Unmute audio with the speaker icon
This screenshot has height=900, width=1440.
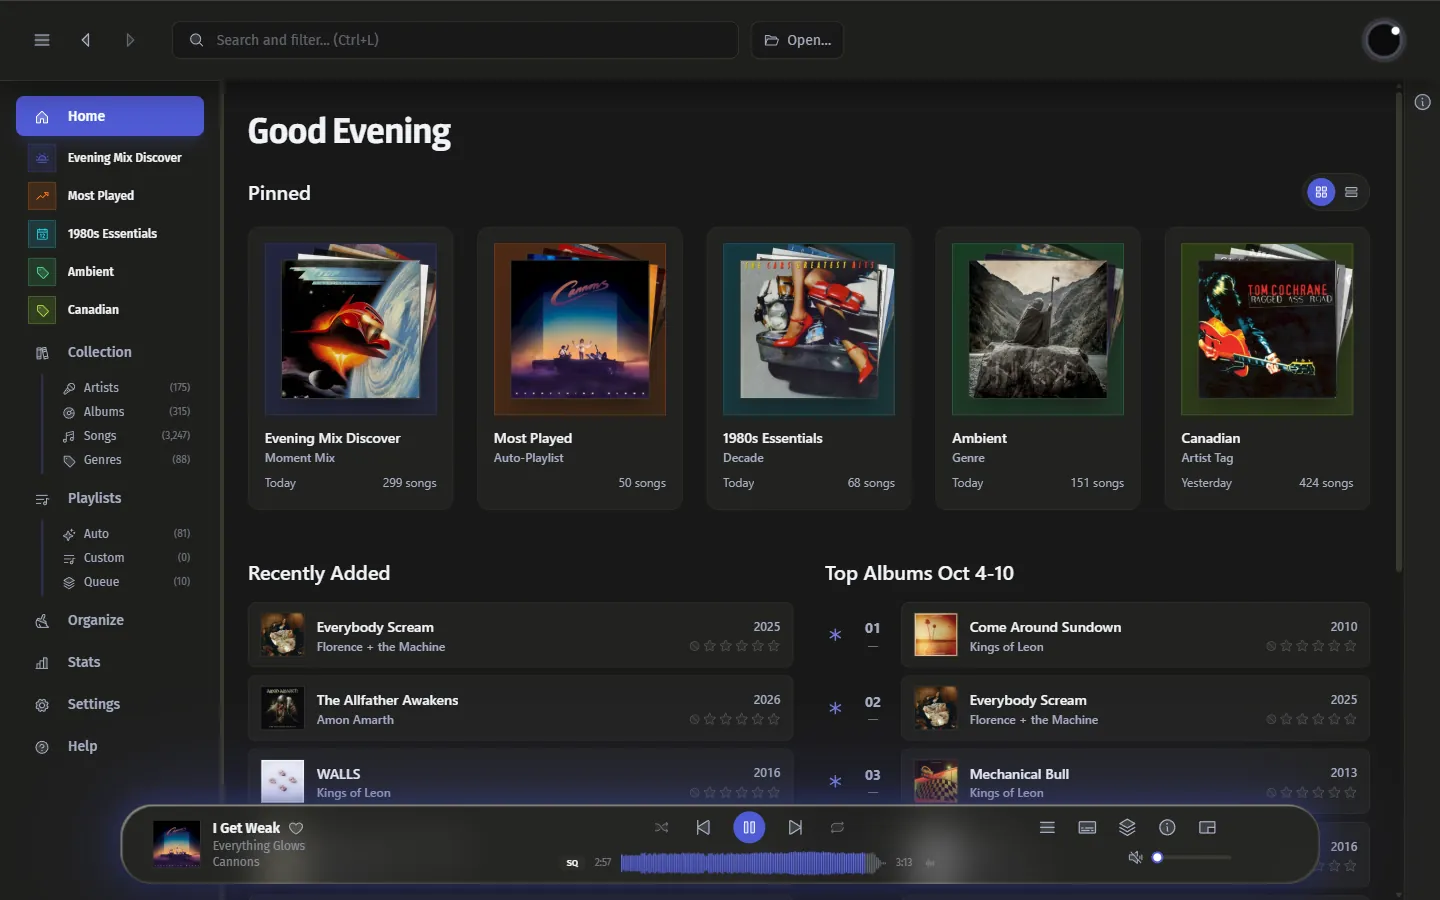point(1135,857)
